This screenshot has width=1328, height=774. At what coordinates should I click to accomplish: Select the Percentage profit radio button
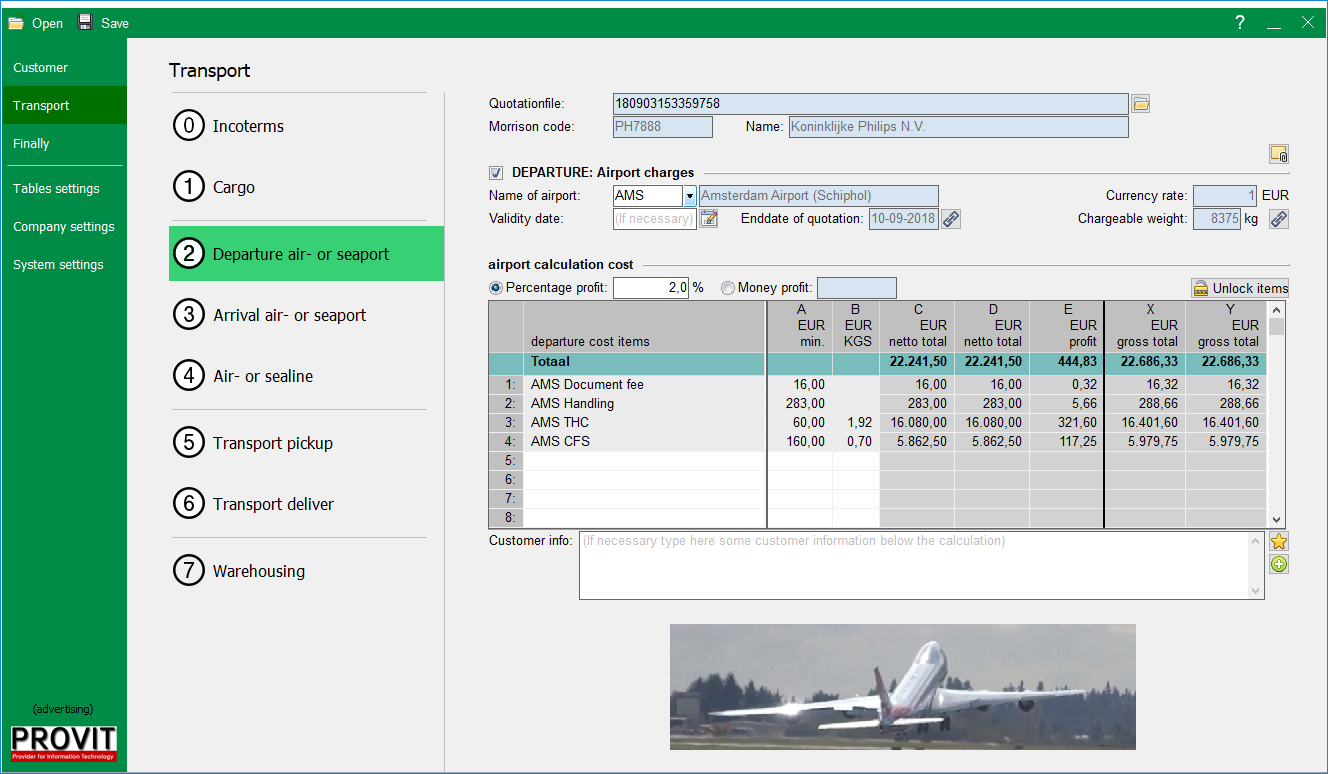(x=496, y=288)
